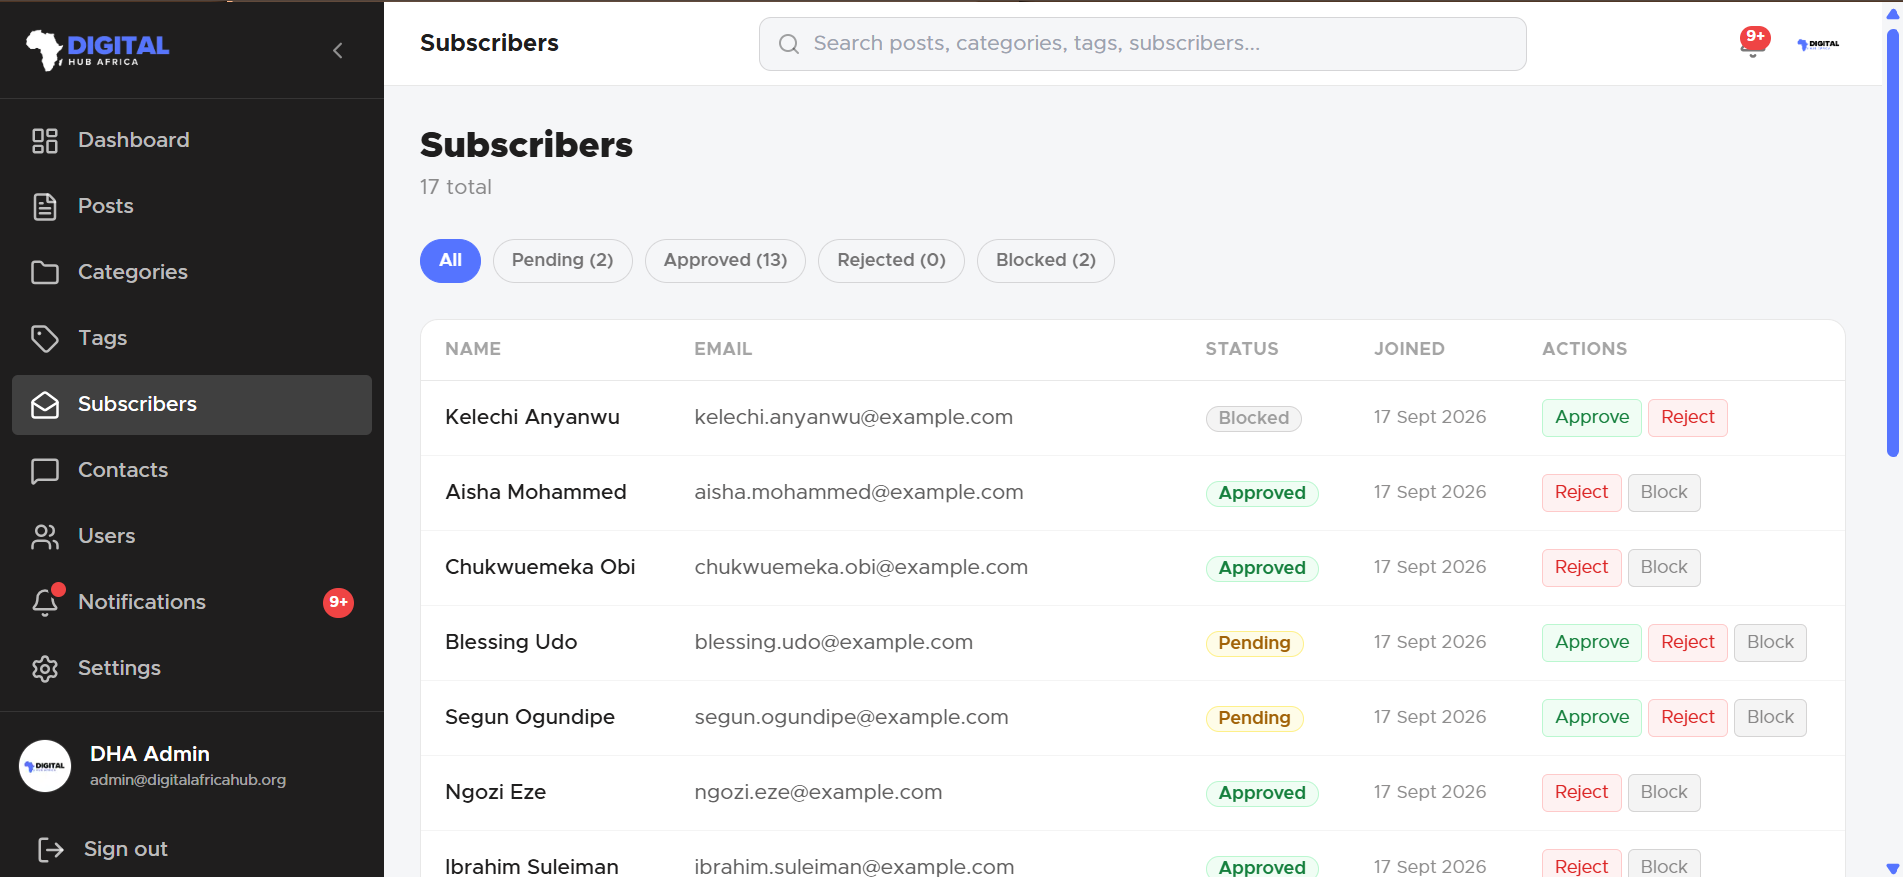Open Dashboard from the sidebar
The height and width of the screenshot is (877, 1903).
(x=192, y=140)
